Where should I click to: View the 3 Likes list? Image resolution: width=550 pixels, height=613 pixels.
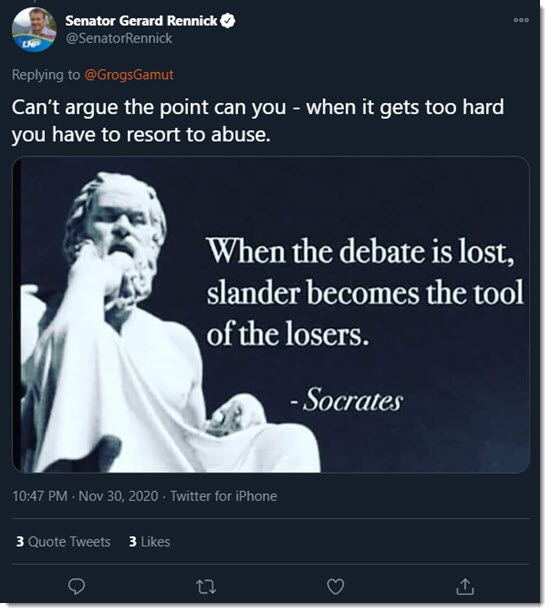point(149,541)
